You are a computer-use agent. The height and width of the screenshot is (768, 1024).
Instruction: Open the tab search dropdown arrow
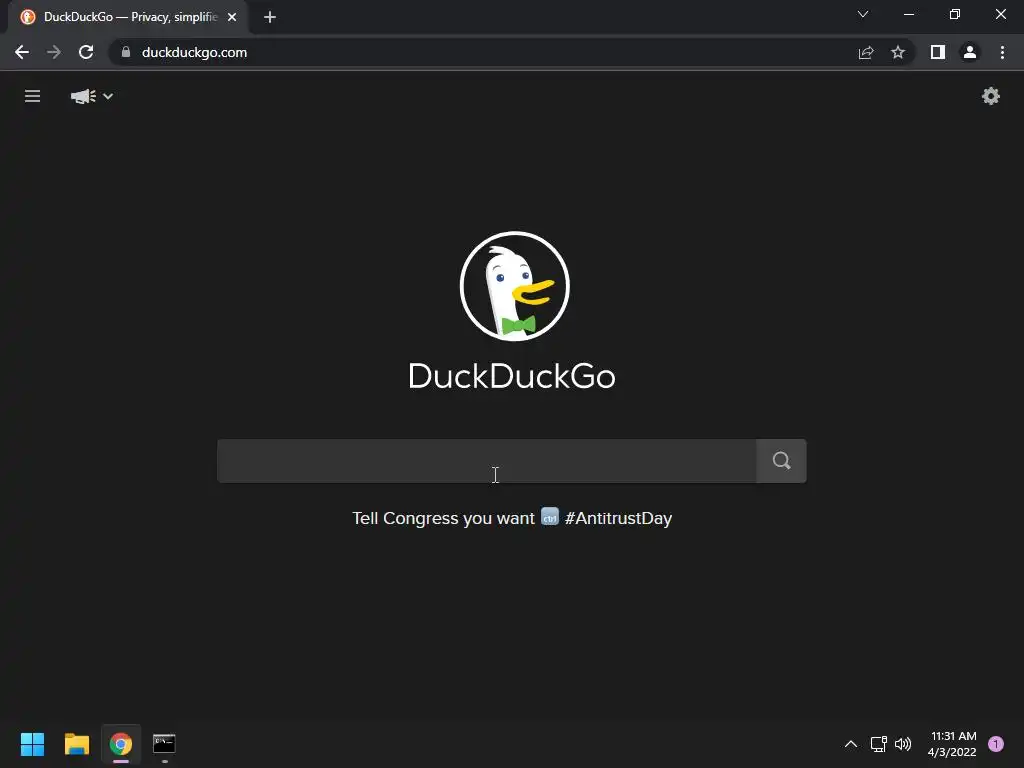[x=863, y=14]
